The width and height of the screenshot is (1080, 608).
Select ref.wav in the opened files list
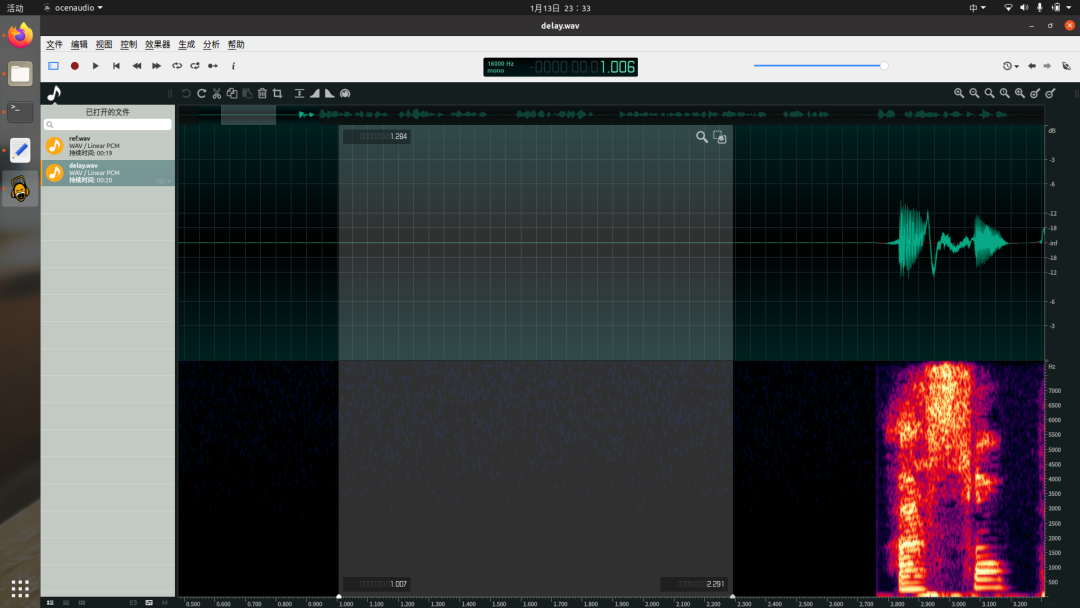coord(107,146)
